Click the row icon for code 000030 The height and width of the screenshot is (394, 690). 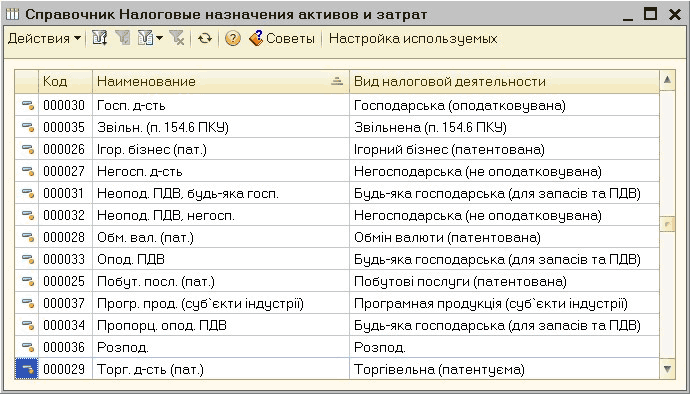click(28, 105)
